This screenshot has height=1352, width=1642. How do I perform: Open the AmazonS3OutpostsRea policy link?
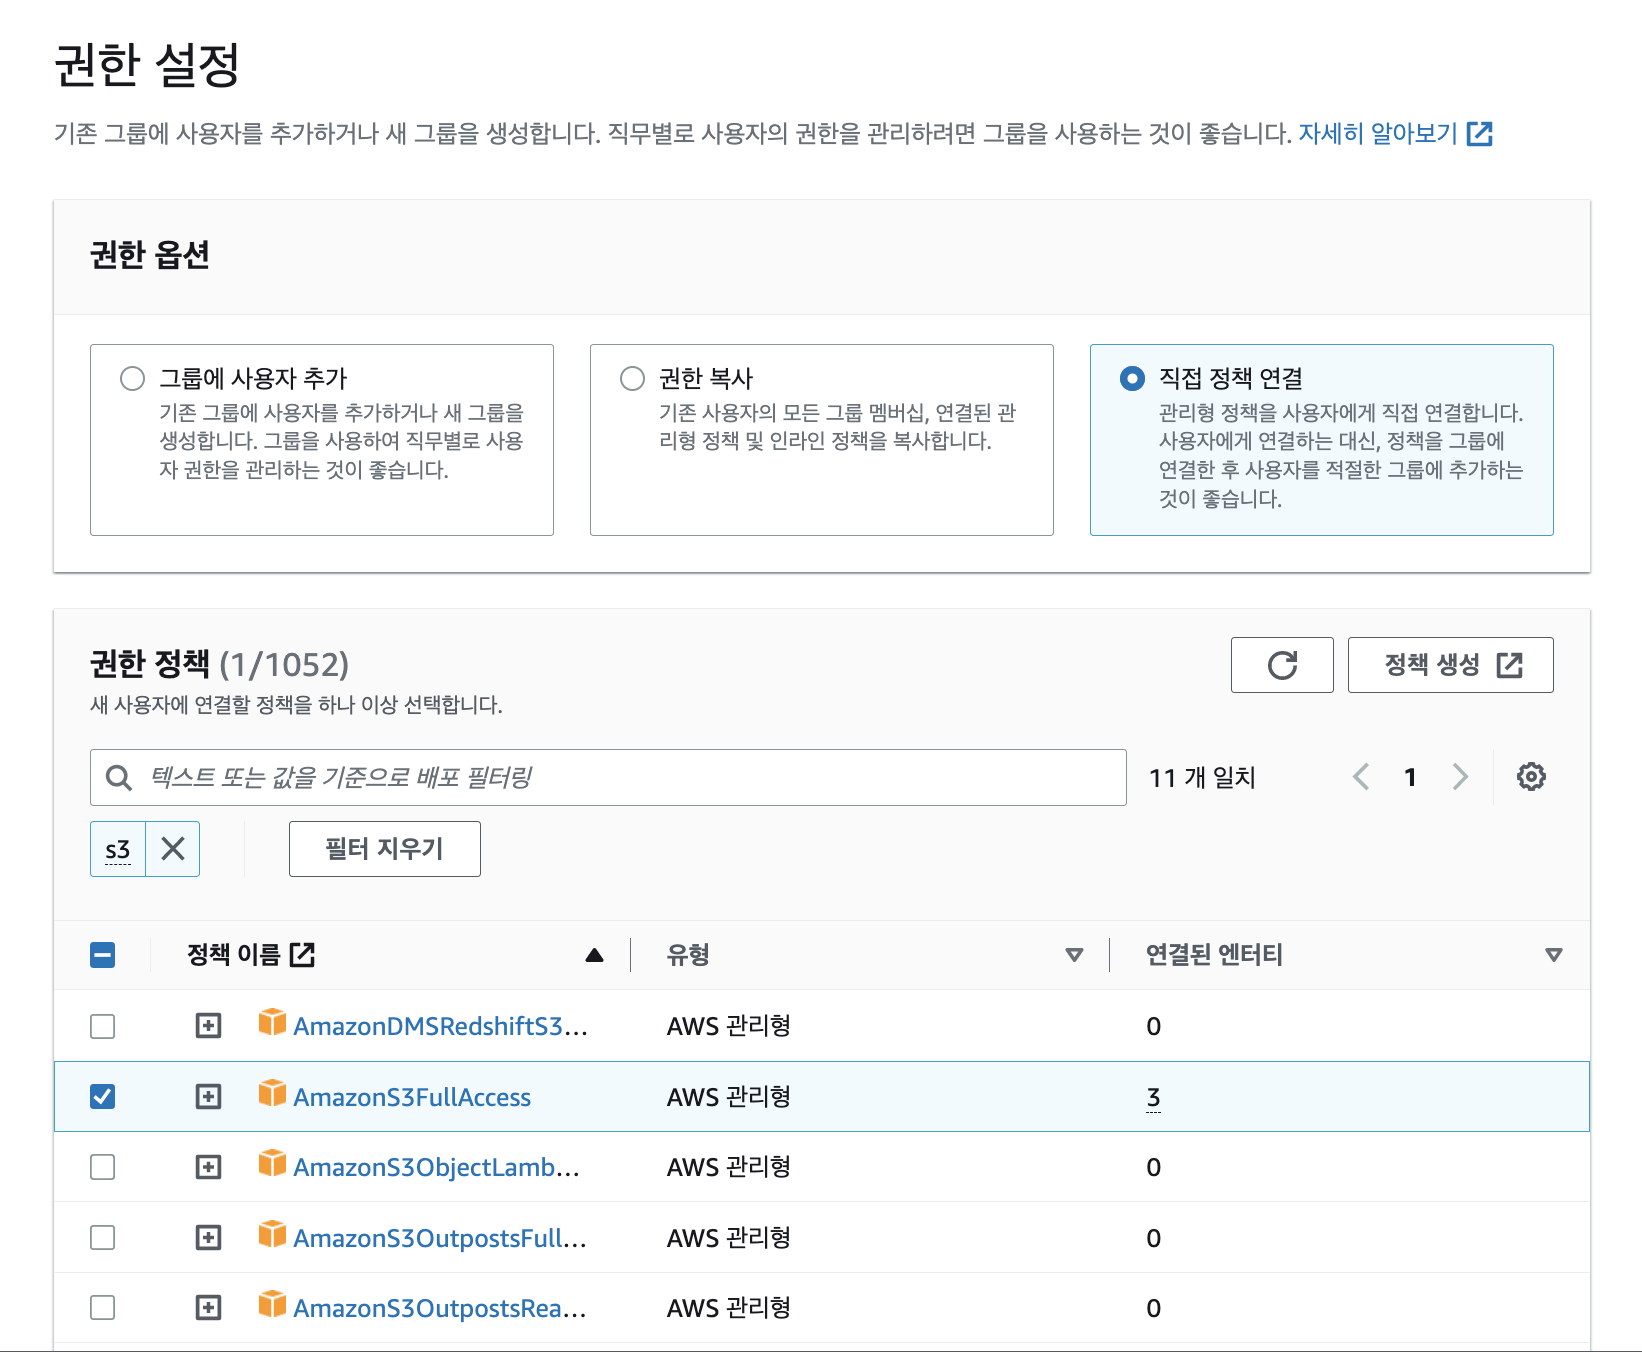pyautogui.click(x=440, y=1308)
